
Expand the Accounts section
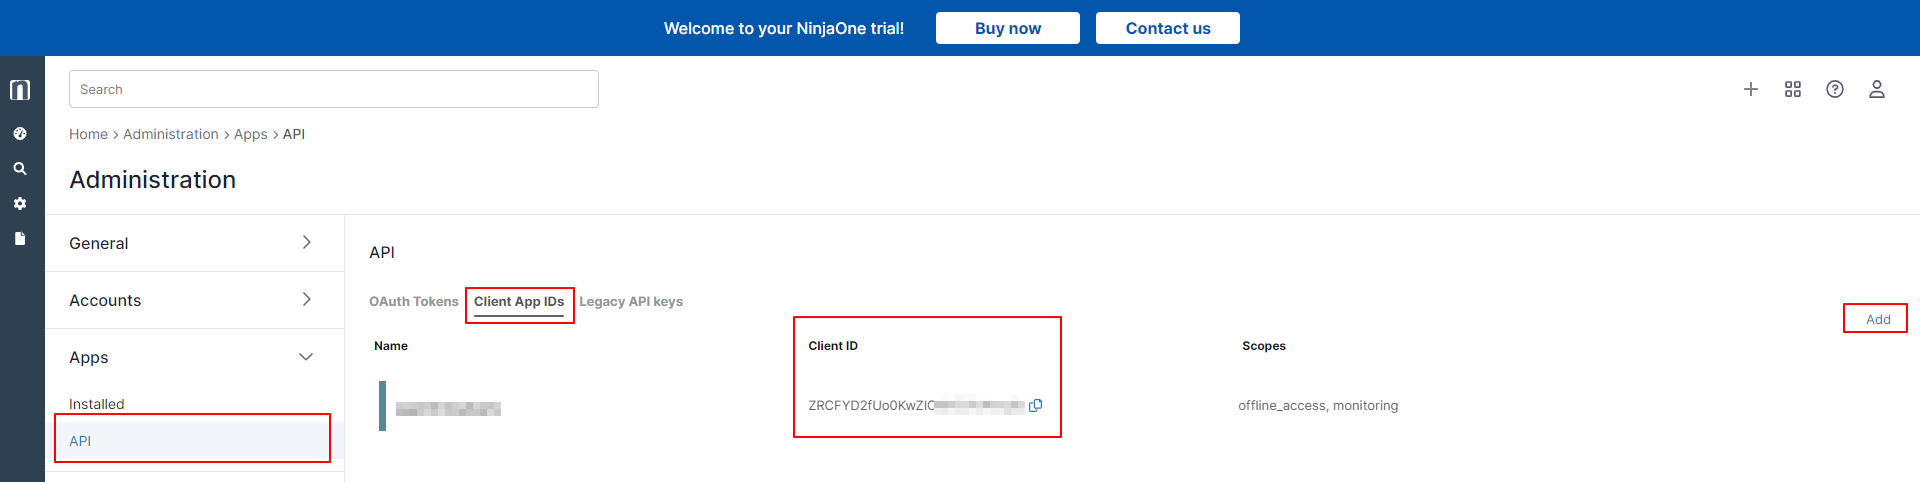click(190, 300)
